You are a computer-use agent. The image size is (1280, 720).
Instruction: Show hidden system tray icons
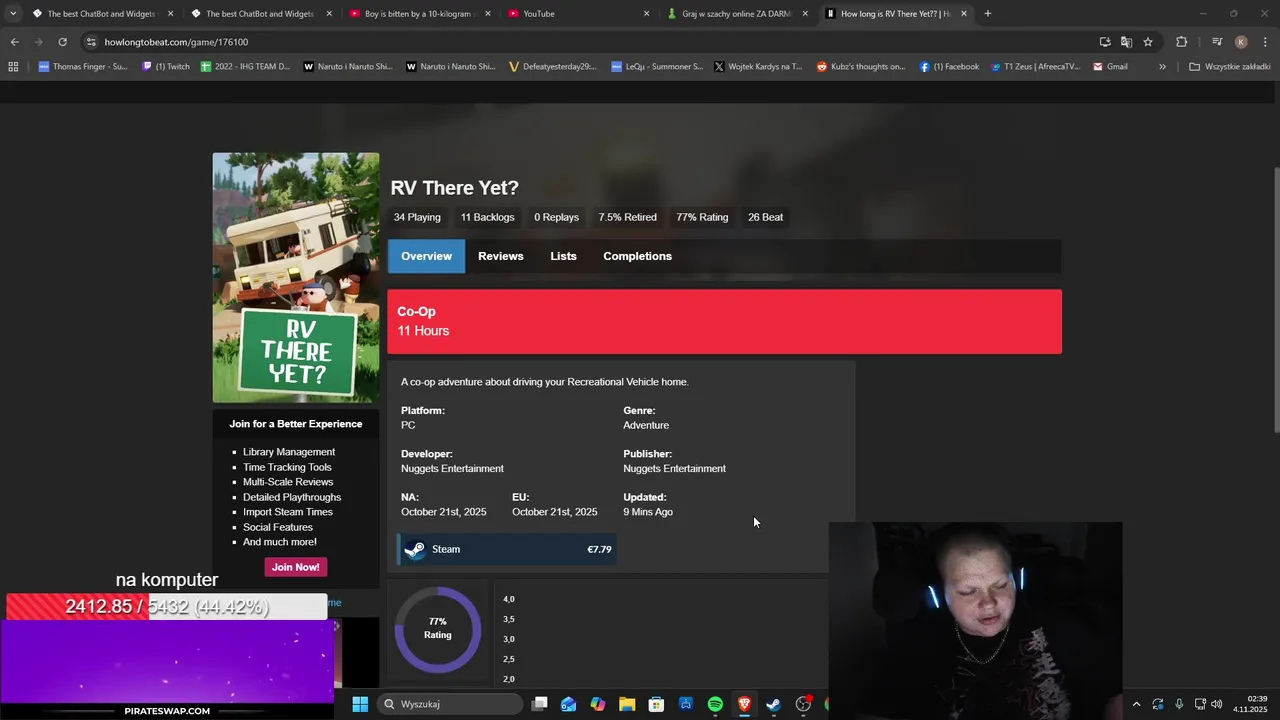[x=1136, y=704]
